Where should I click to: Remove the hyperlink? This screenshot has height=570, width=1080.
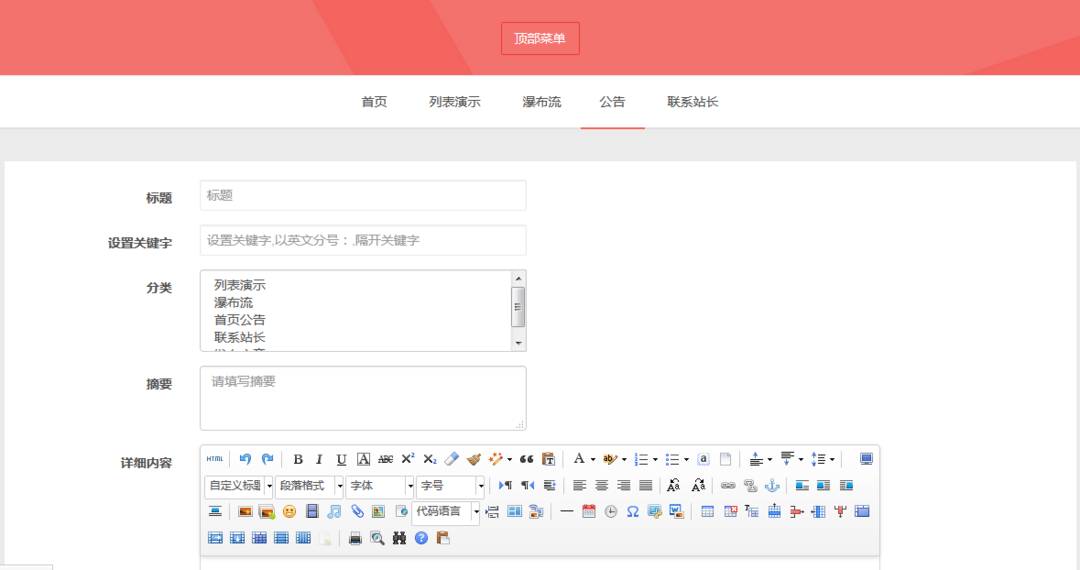tap(750, 486)
